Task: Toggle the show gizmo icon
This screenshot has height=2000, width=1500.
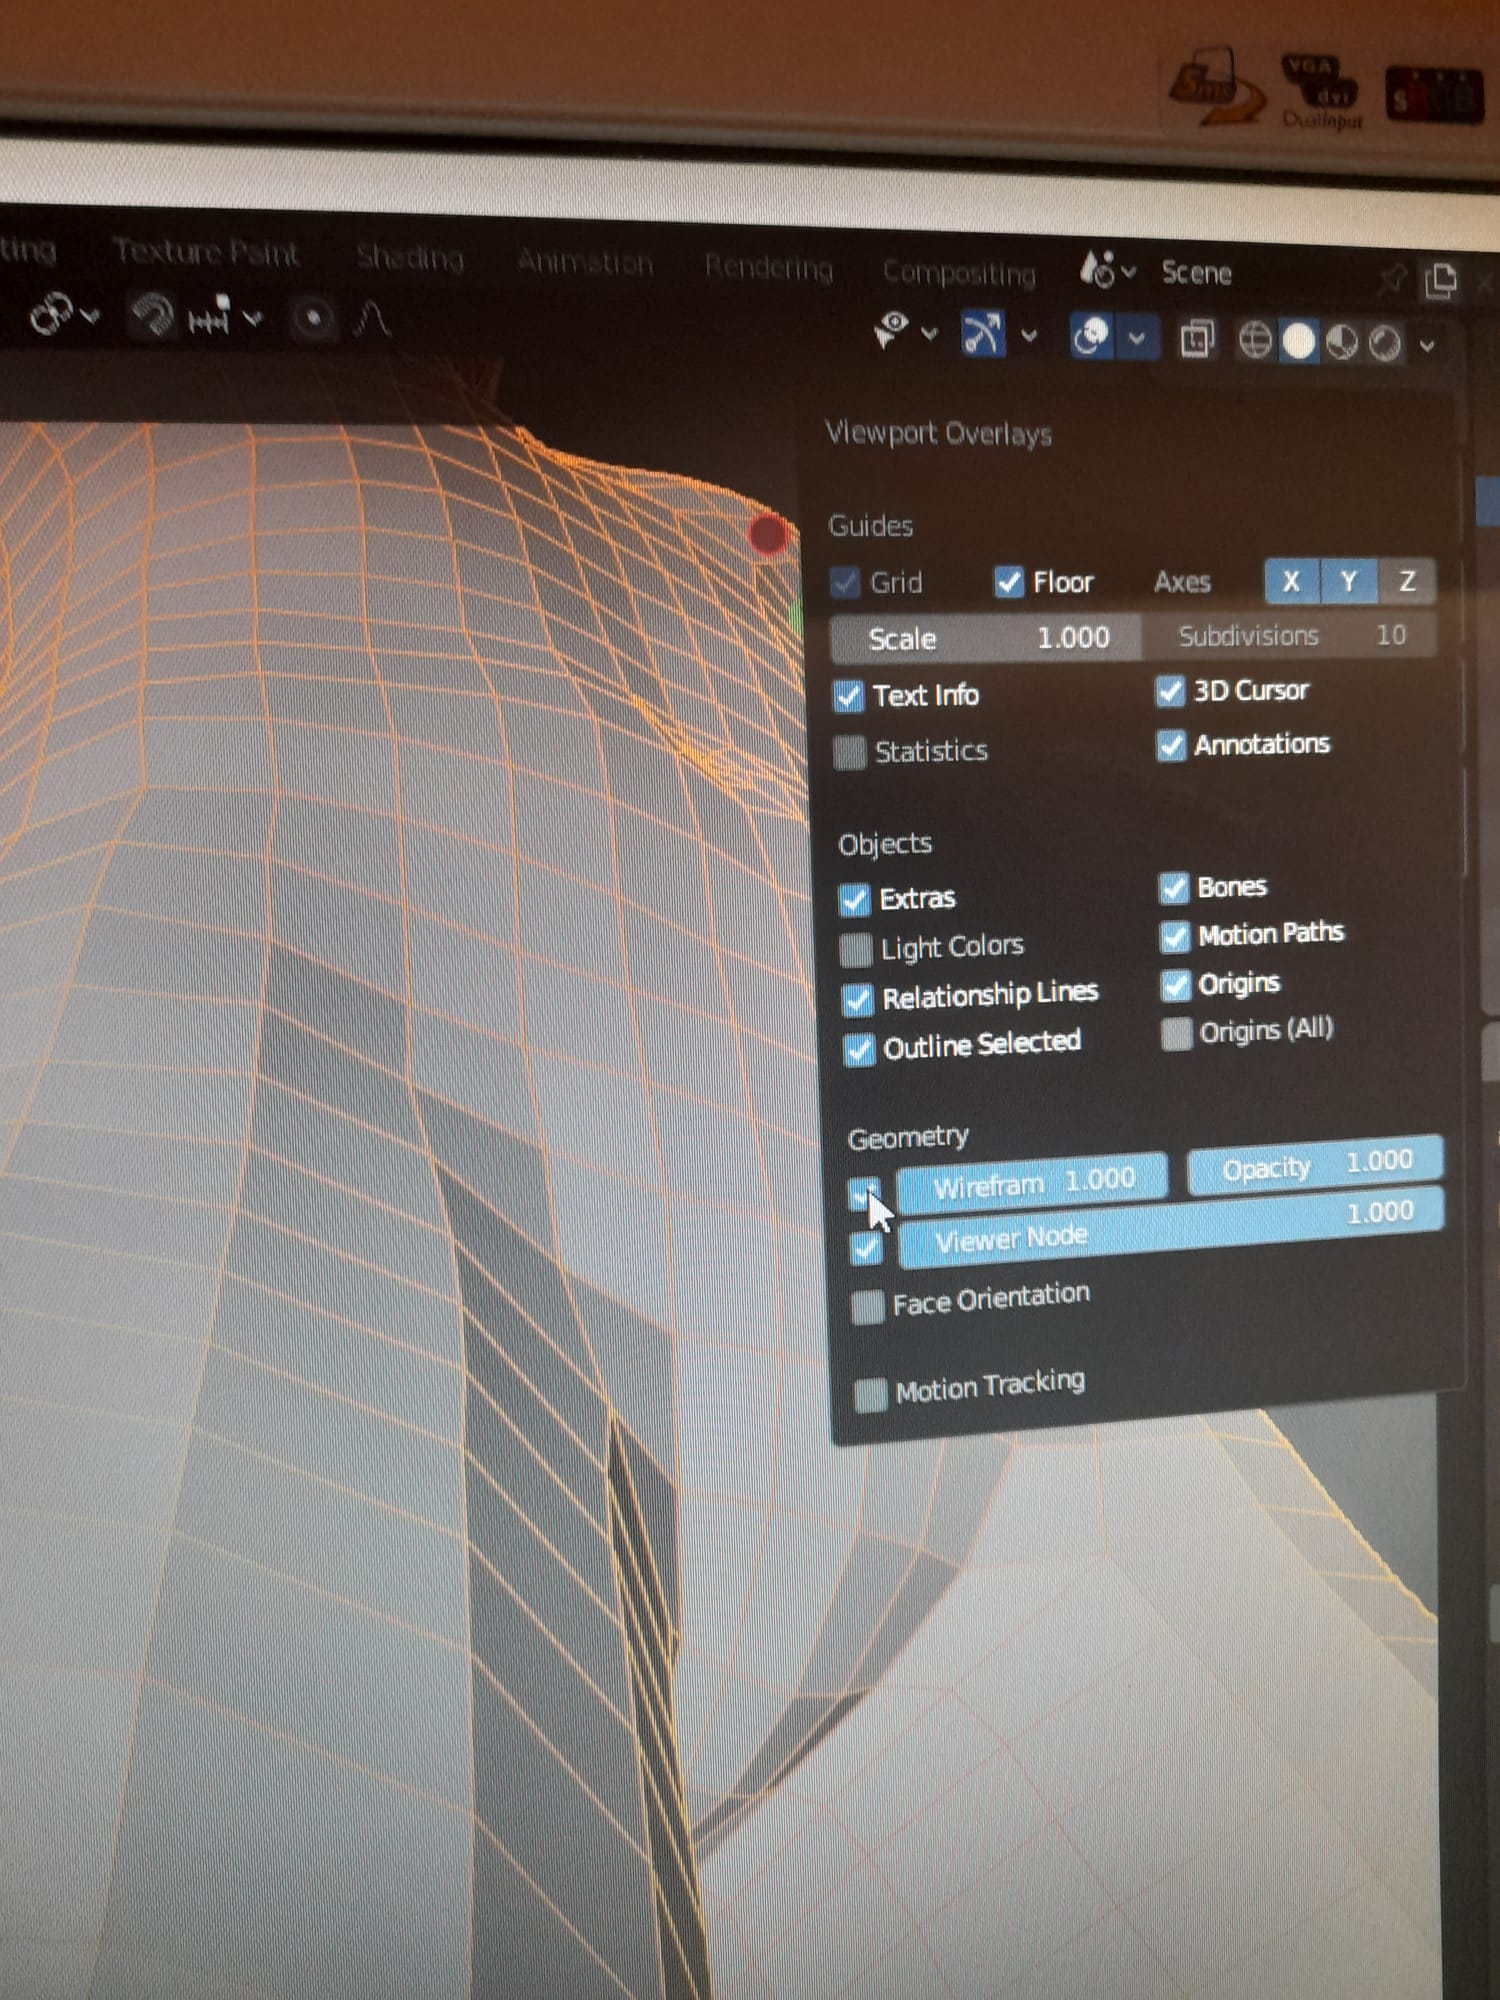Action: click(981, 334)
